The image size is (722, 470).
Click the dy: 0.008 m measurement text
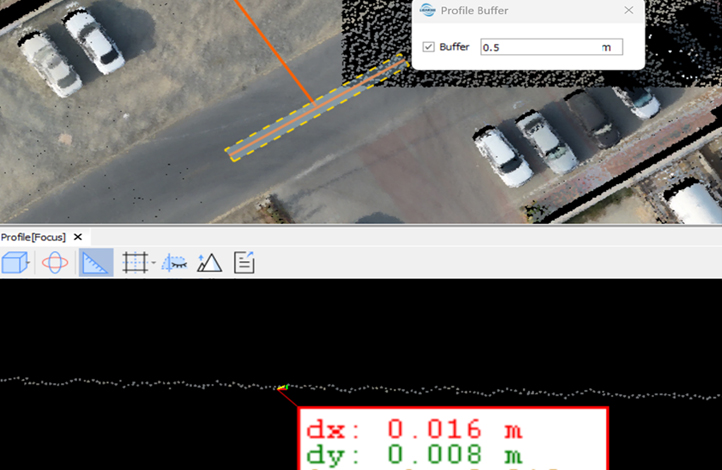point(414,454)
